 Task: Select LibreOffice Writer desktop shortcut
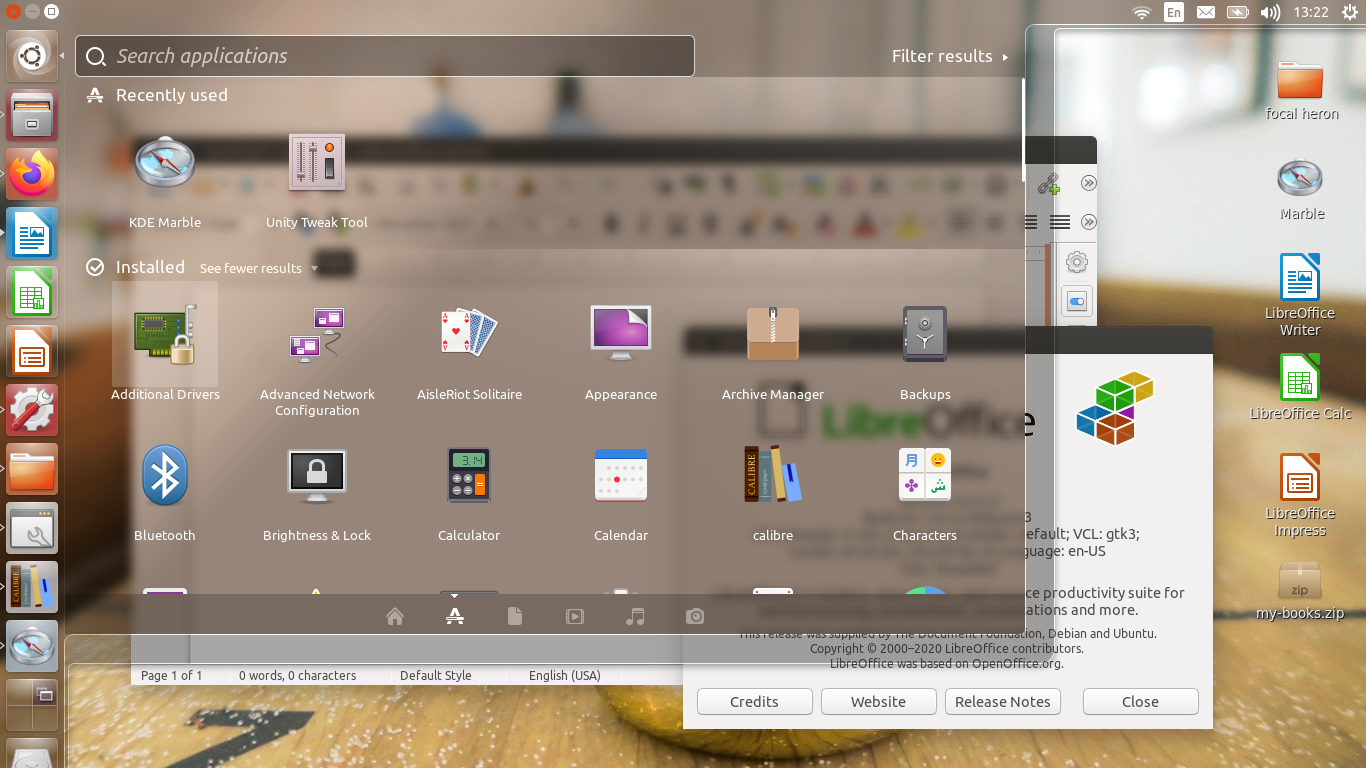[x=1301, y=294]
